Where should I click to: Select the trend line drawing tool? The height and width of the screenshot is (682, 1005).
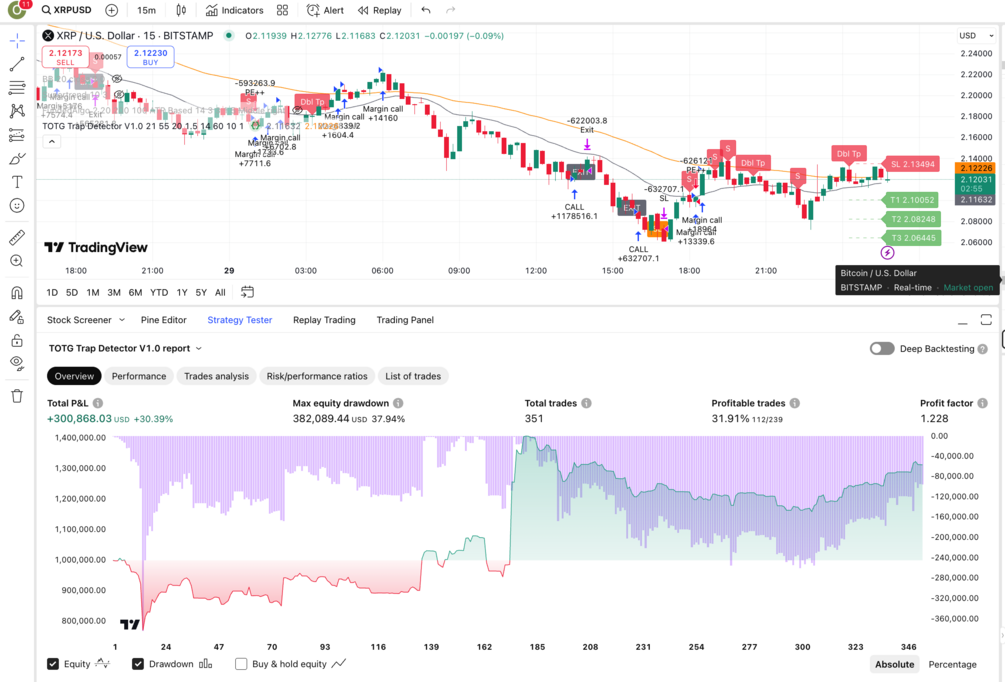17,64
